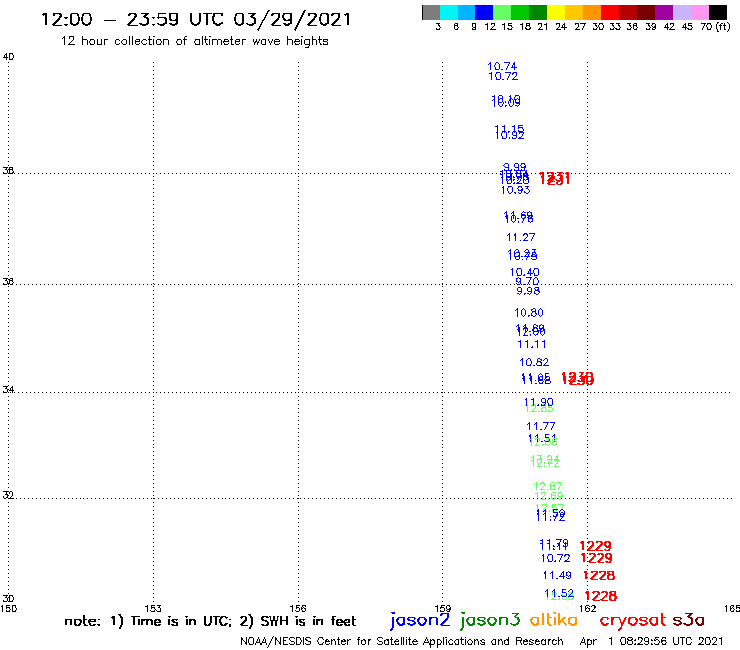This screenshot has width=740, height=650.
Task: Click the title '12:00 – 23:59 UTC 03/29/2021'
Action: pyautogui.click(x=196, y=19)
